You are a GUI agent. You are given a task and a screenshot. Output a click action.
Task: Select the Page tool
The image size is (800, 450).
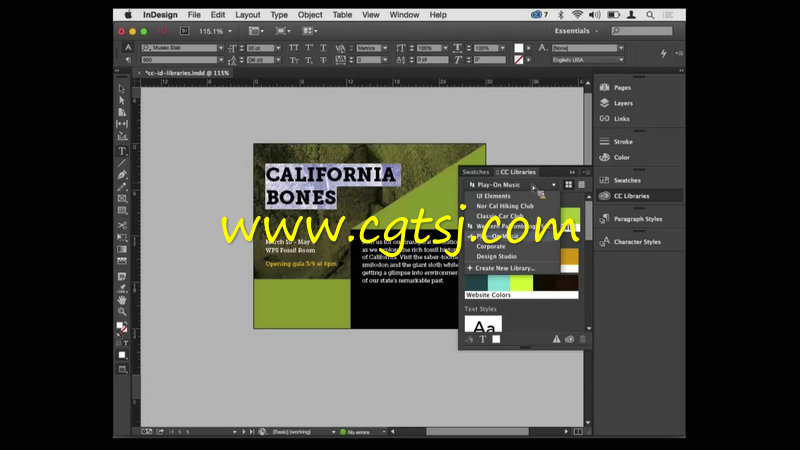121,112
